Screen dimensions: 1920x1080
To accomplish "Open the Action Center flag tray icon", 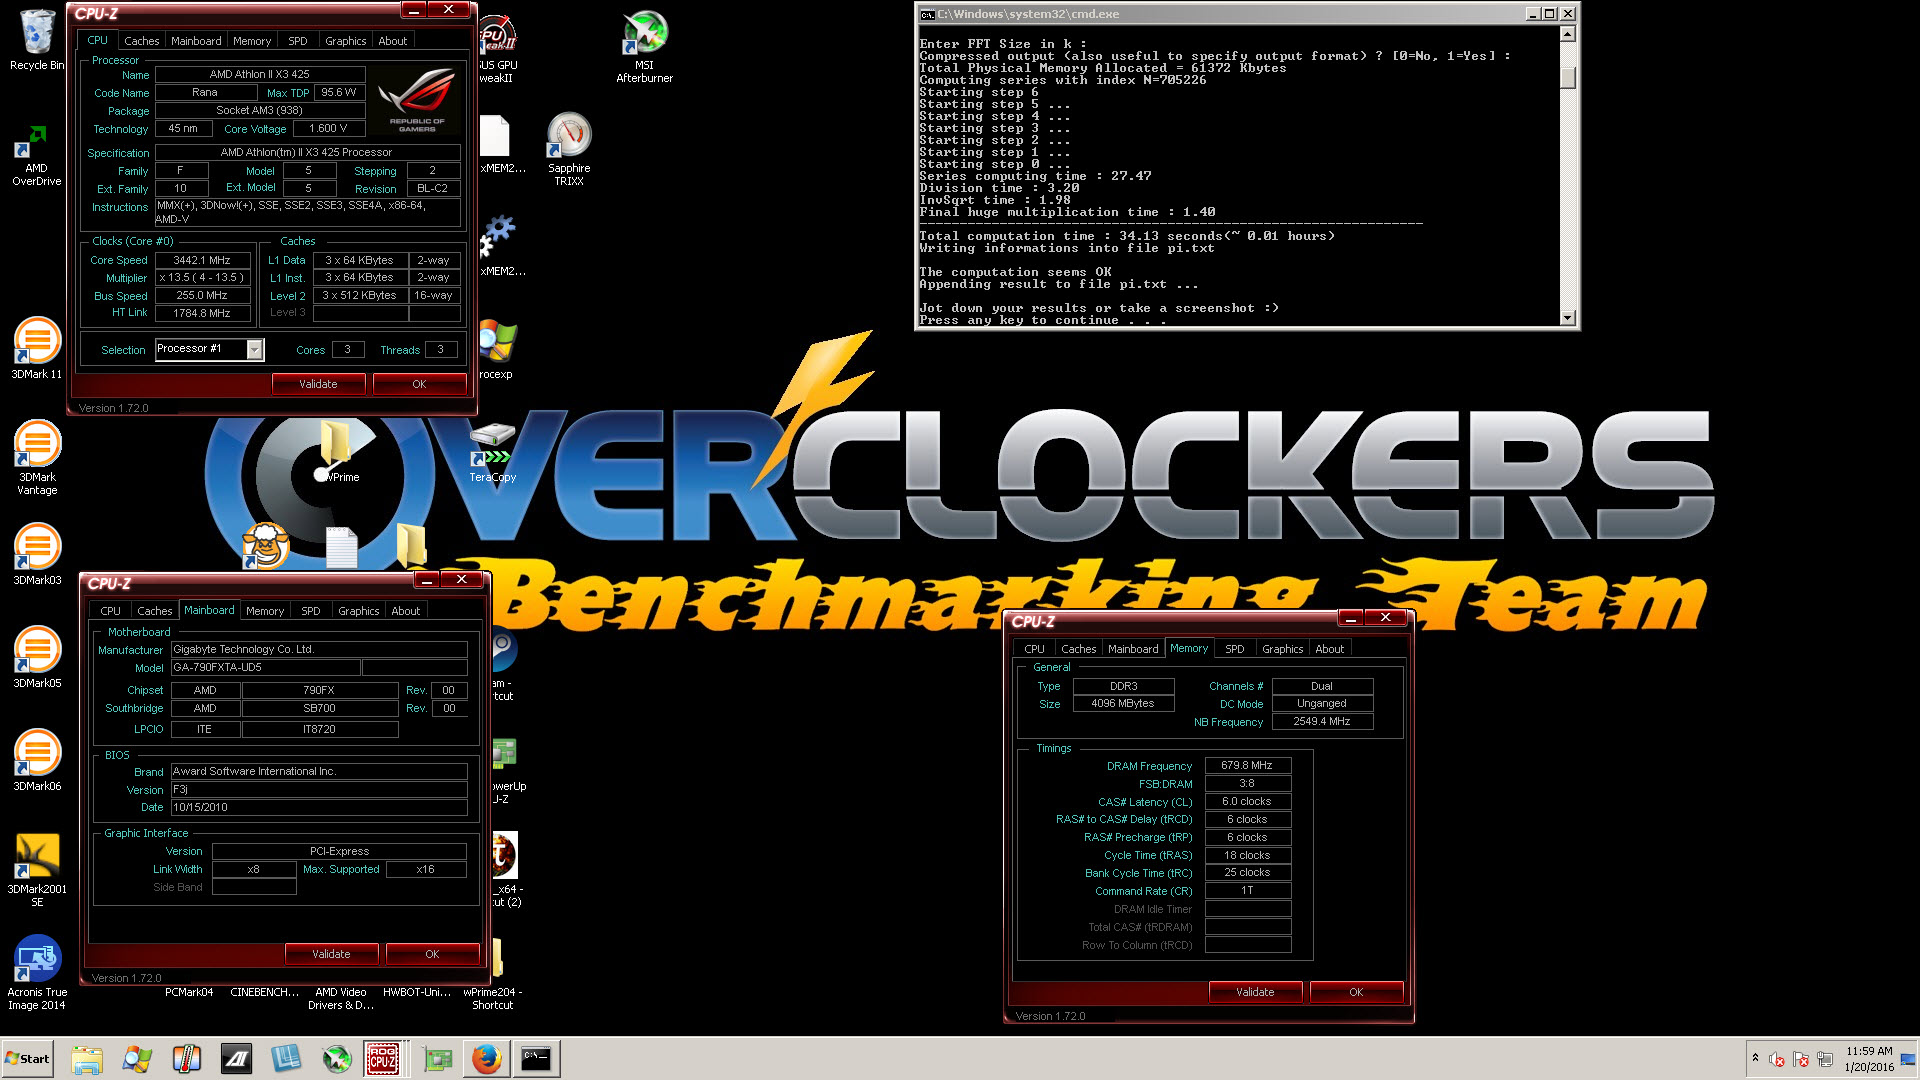I will (1801, 1059).
